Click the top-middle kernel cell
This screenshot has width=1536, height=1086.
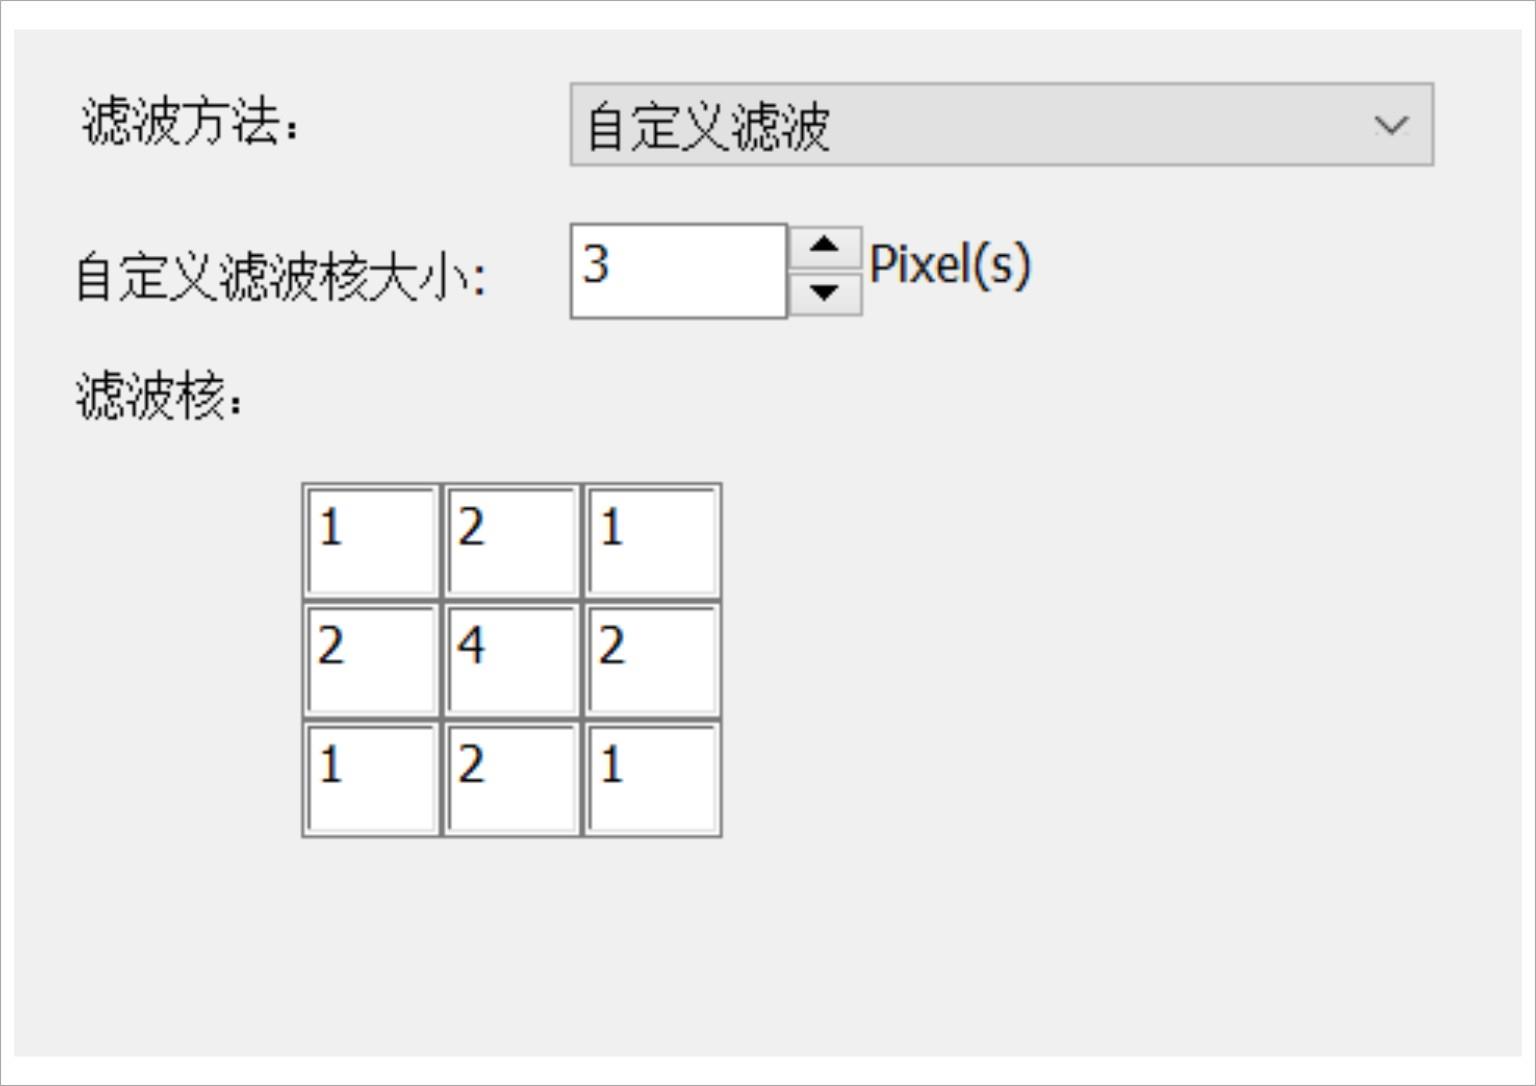[512, 540]
